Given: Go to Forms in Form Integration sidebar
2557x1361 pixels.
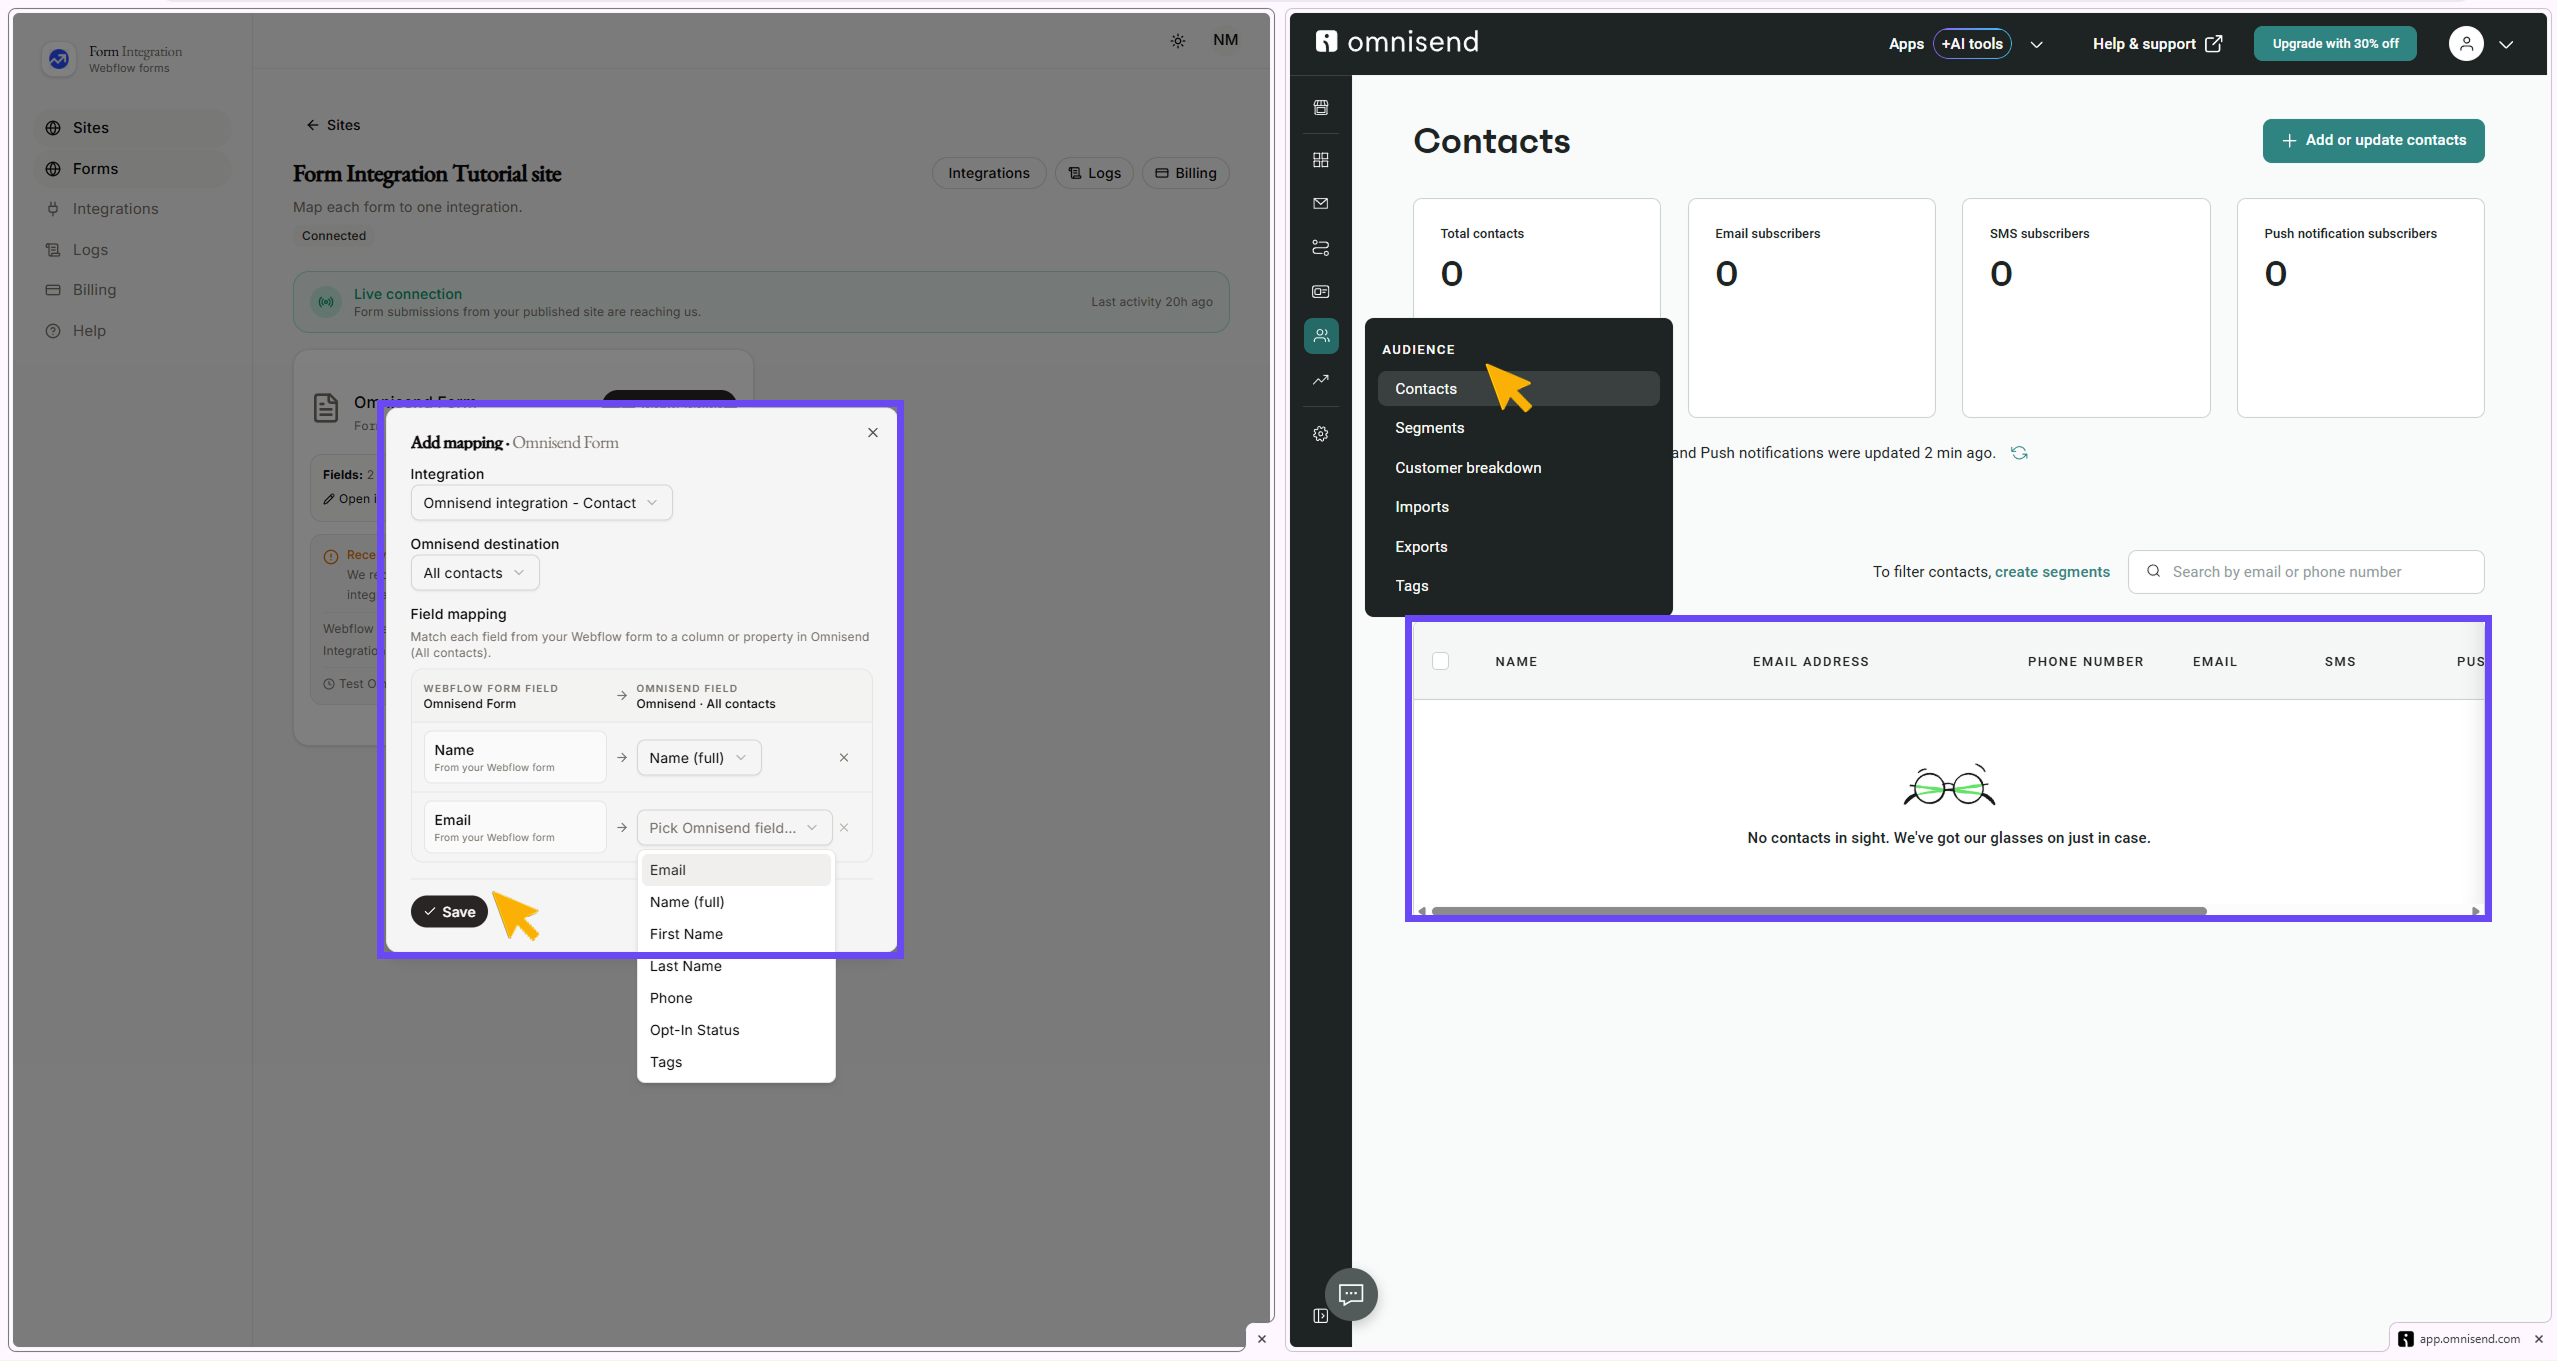Looking at the screenshot, I should coord(134,169).
